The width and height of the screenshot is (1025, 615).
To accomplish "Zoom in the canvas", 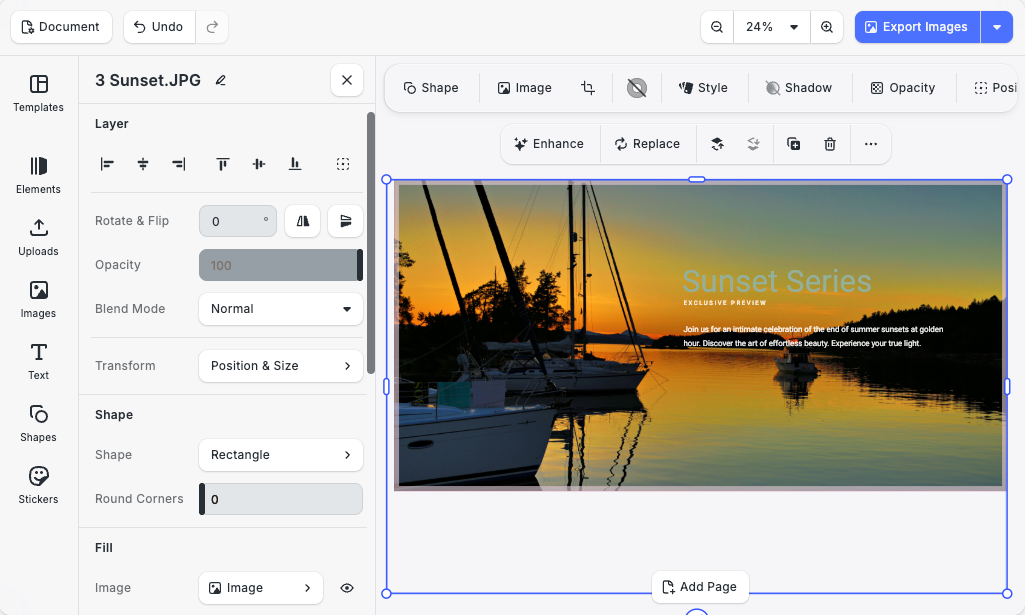I will coord(827,27).
